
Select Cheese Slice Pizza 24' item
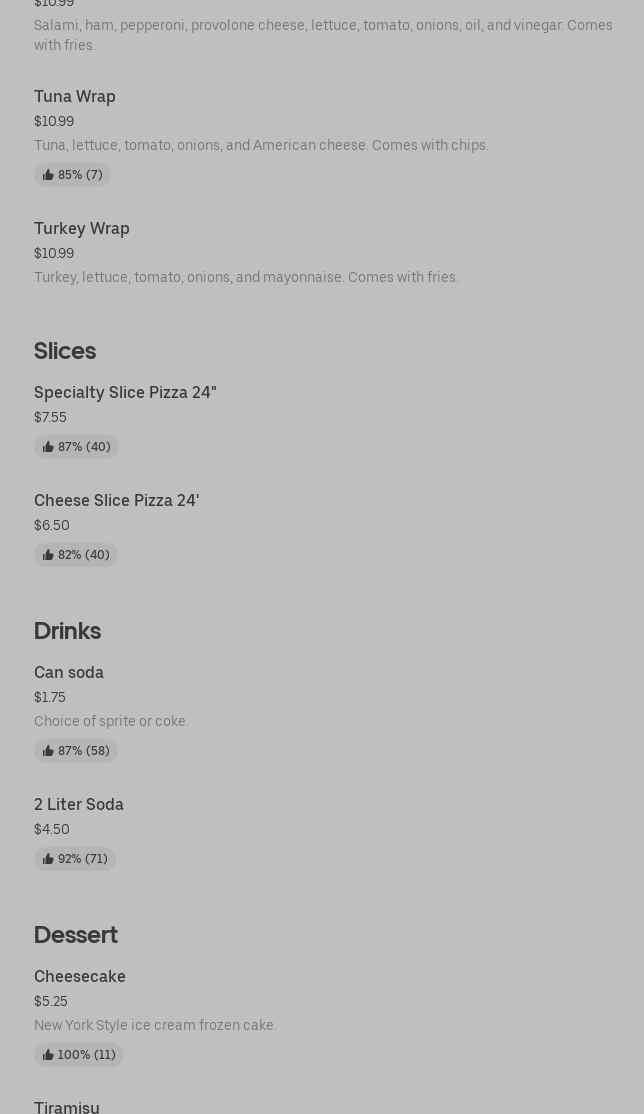[116, 500]
